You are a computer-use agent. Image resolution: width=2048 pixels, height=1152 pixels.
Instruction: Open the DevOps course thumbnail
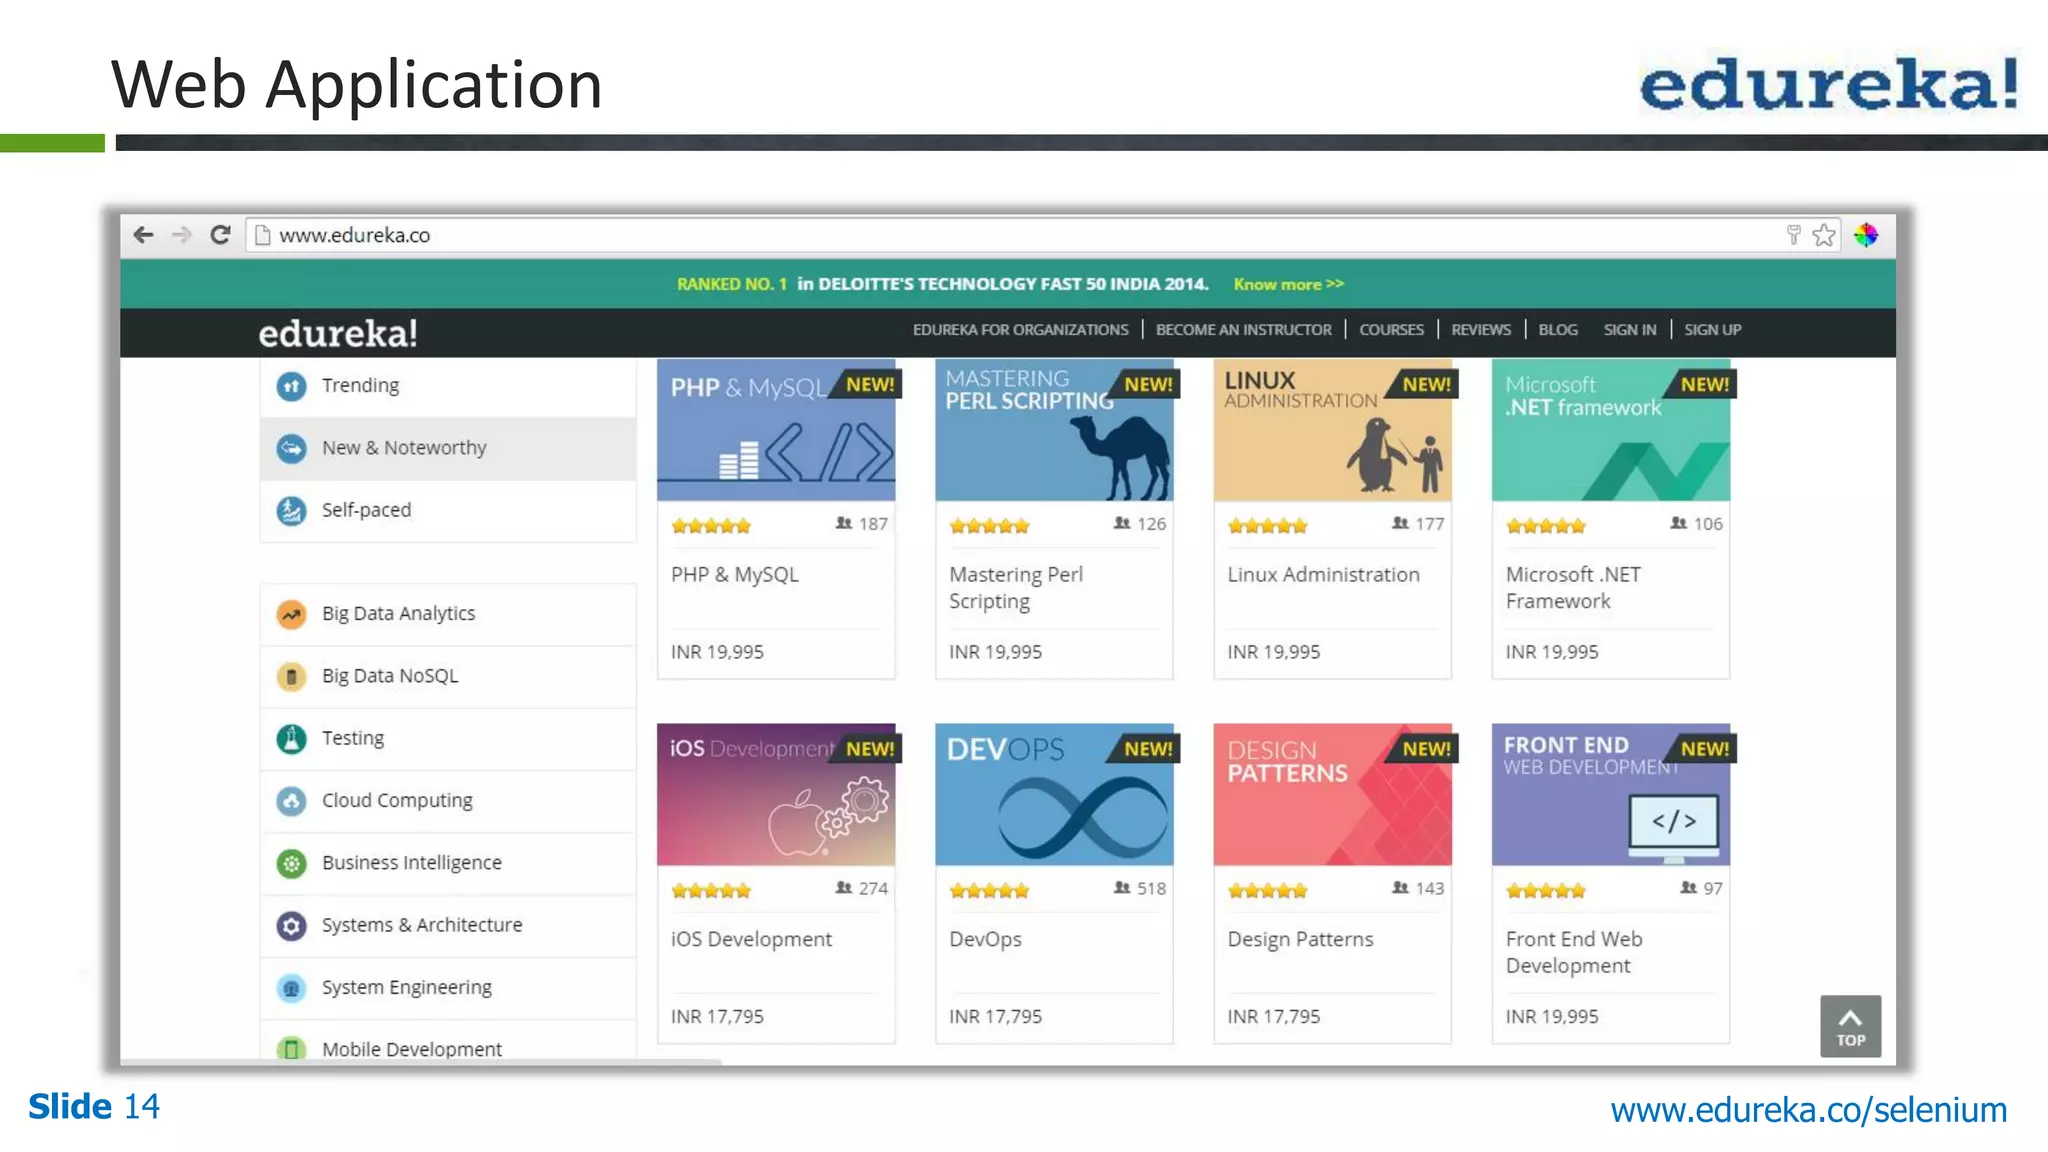pyautogui.click(x=1054, y=795)
